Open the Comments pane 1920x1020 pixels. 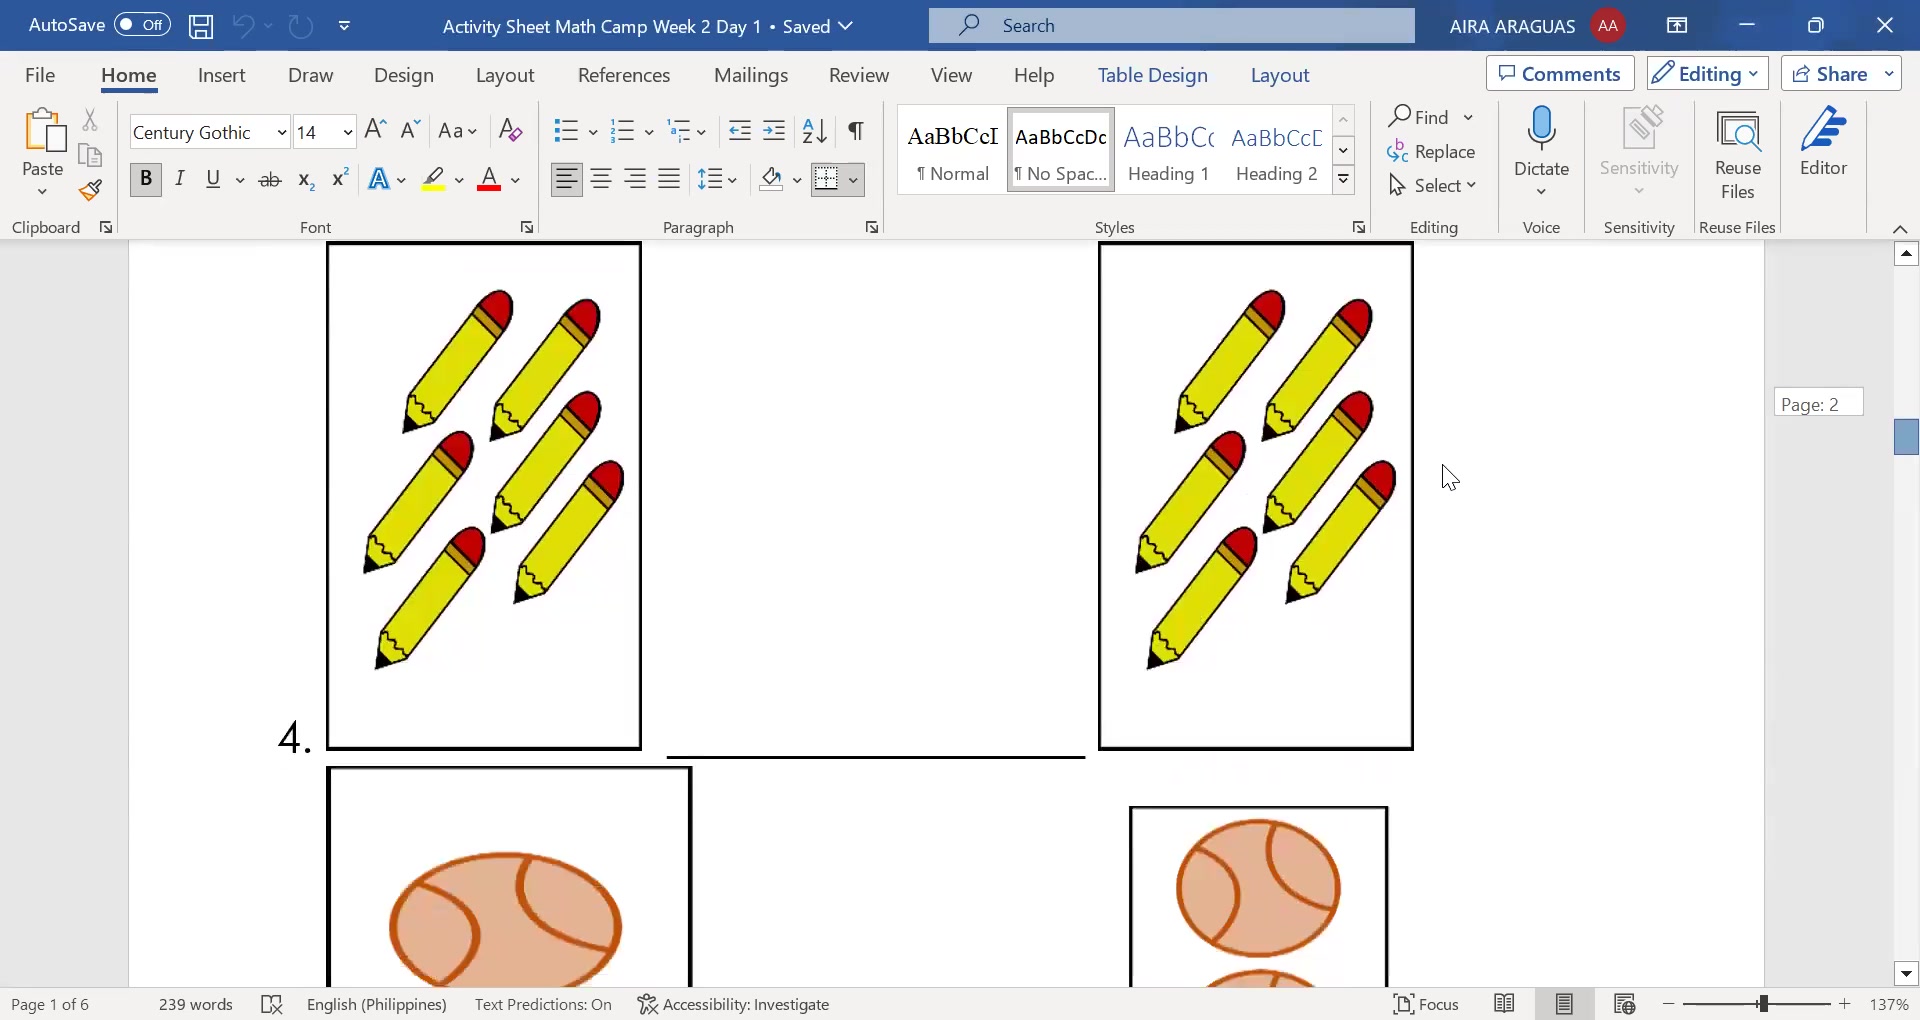[x=1560, y=74]
